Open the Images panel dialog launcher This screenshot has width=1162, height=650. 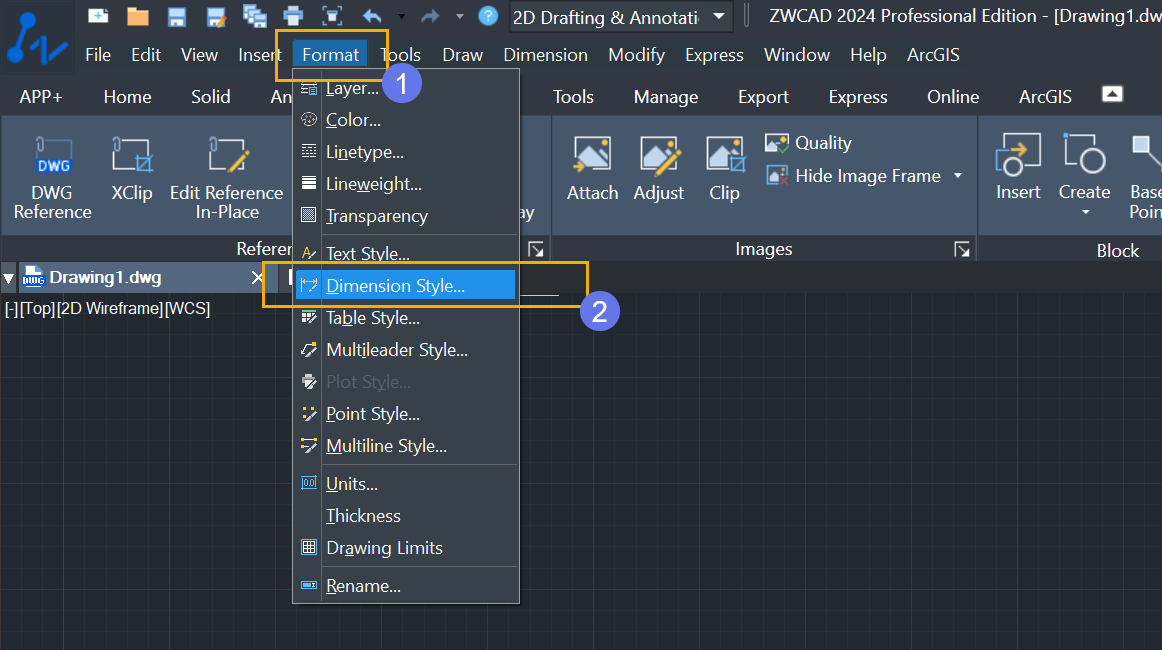click(x=961, y=250)
